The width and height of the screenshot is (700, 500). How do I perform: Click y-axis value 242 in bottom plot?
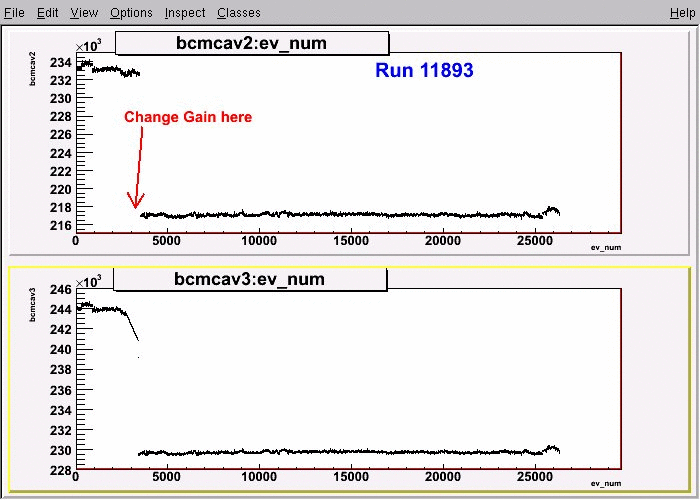coord(61,330)
